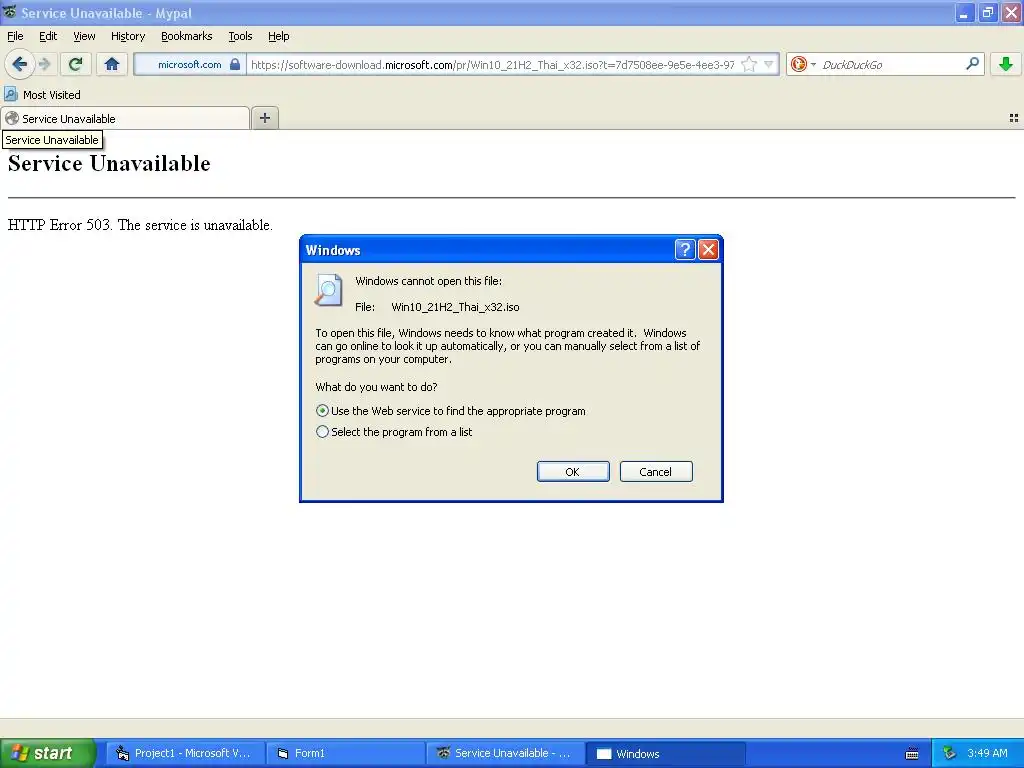Reload the page with the refresh icon

[76, 64]
